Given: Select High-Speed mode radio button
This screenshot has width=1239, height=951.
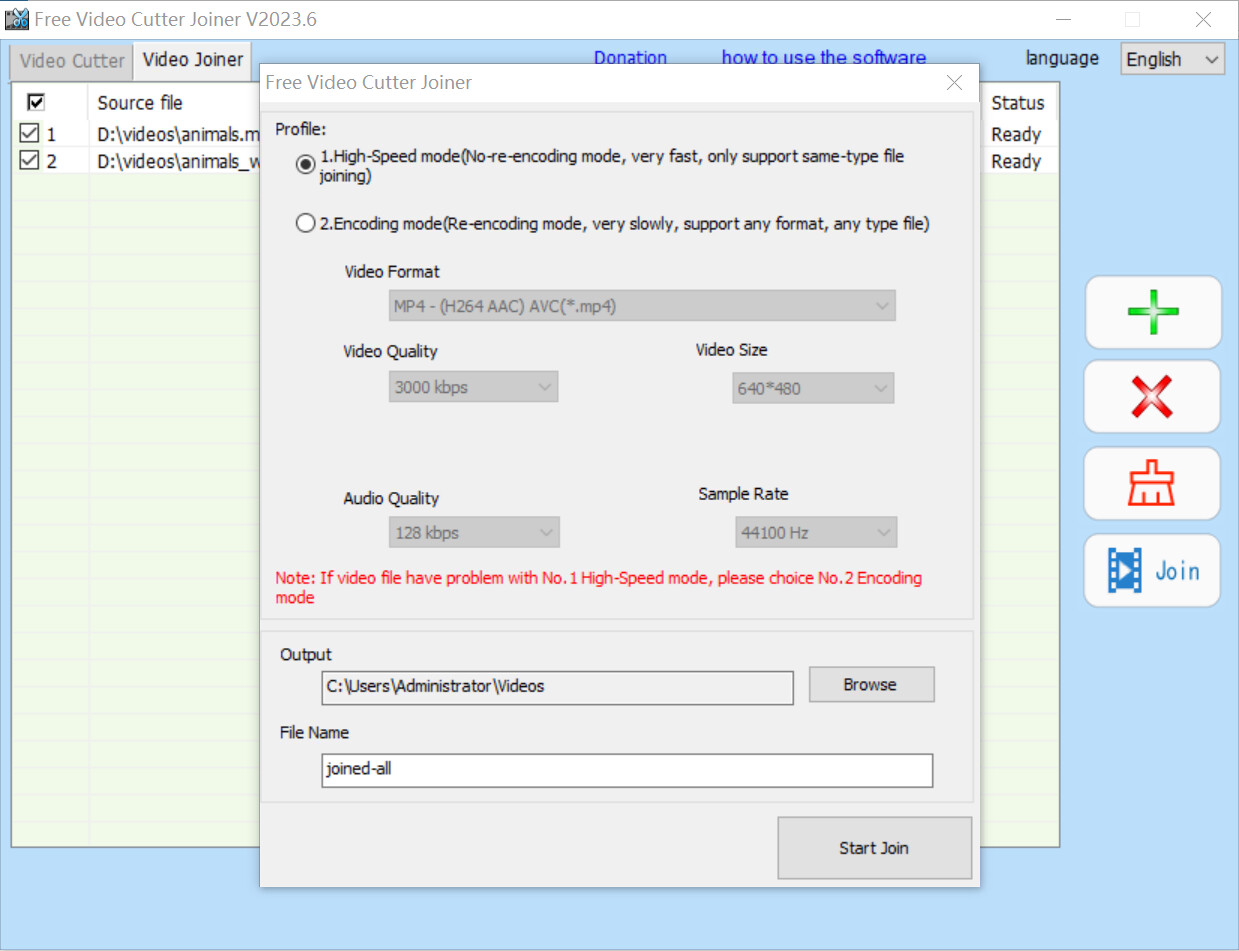Looking at the screenshot, I should pos(306,165).
